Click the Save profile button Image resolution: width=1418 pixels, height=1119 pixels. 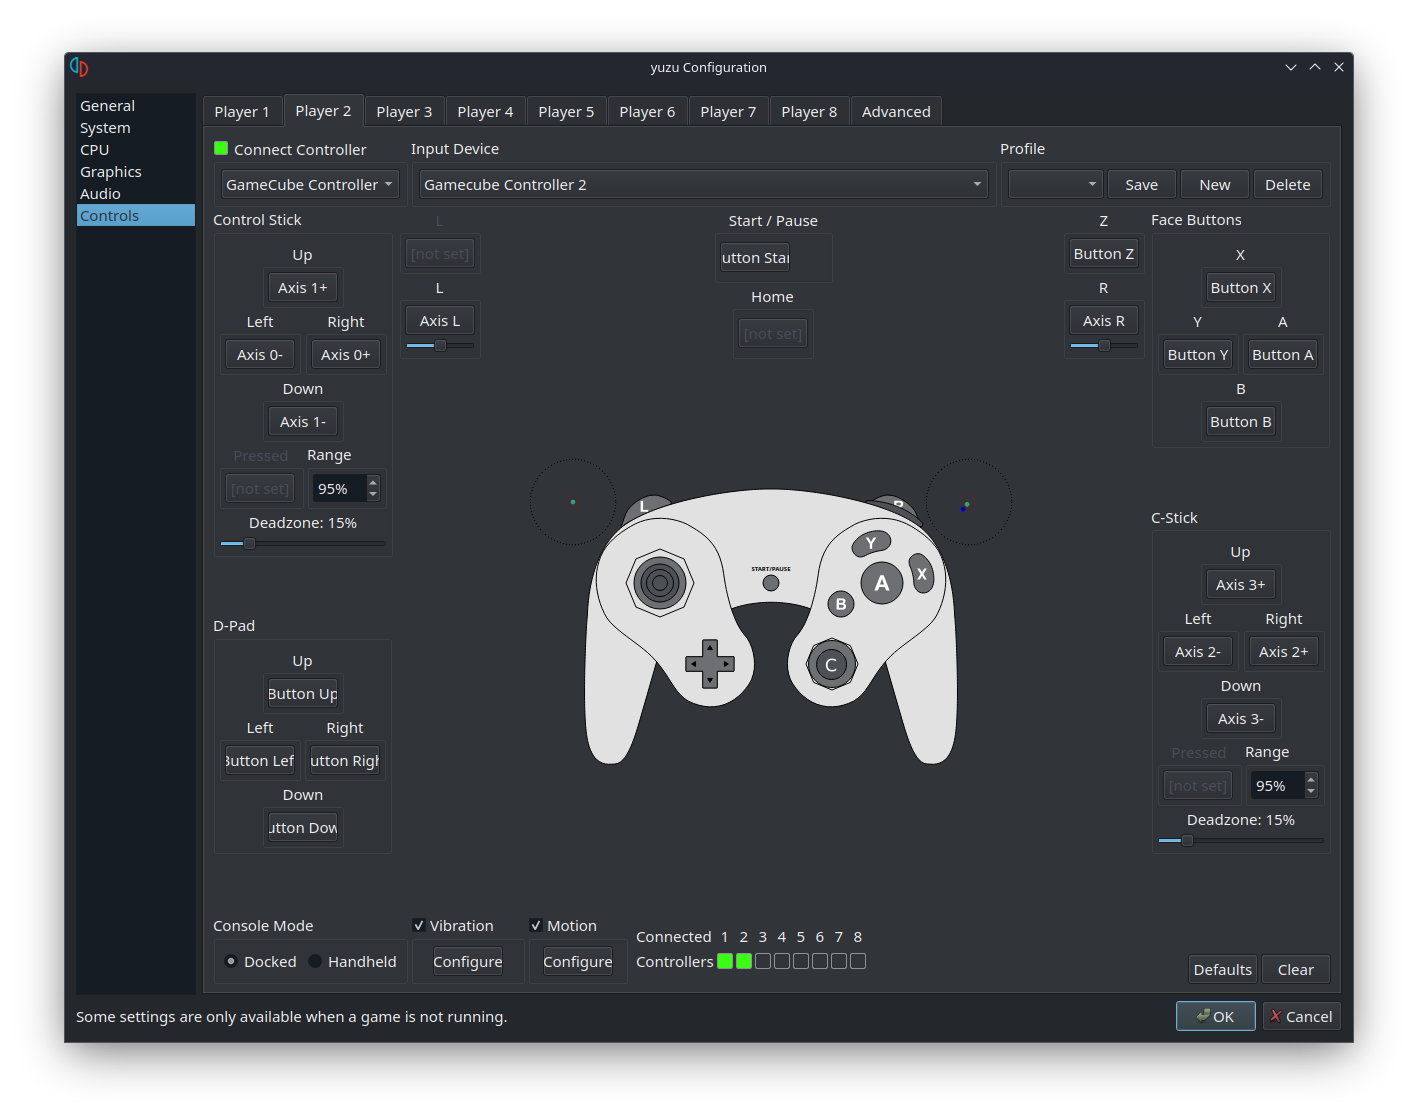1141,184
